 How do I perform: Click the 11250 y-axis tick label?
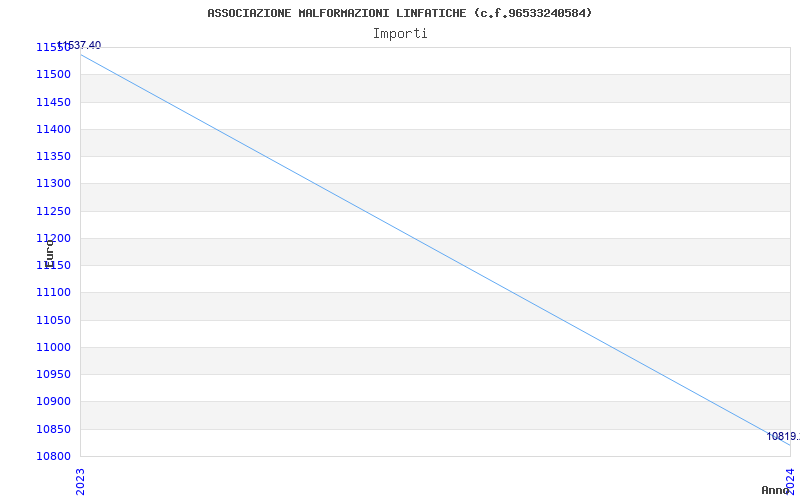pyautogui.click(x=53, y=211)
